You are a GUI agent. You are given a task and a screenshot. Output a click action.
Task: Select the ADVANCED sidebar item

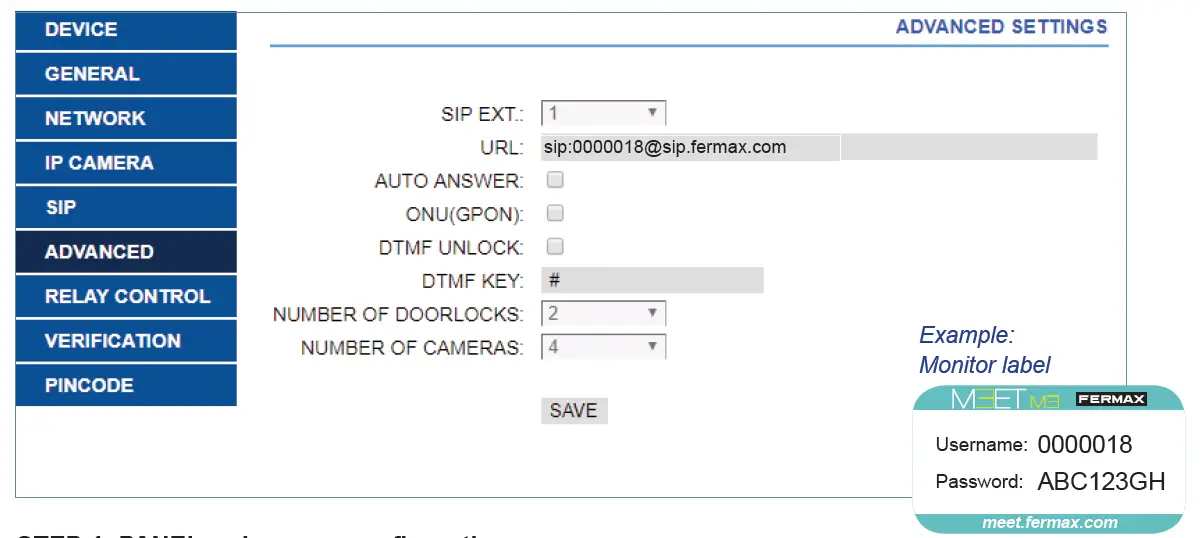tap(126, 252)
